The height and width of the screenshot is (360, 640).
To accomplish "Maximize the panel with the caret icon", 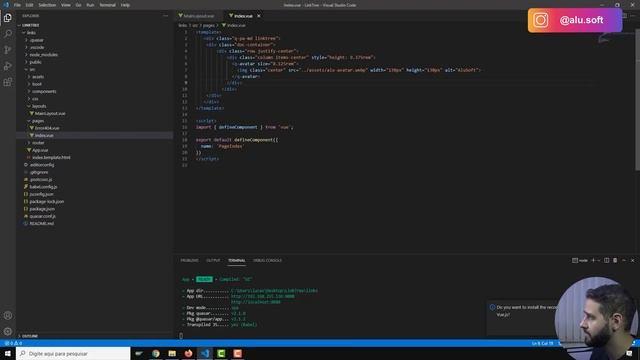I will pyautogui.click(x=624, y=260).
